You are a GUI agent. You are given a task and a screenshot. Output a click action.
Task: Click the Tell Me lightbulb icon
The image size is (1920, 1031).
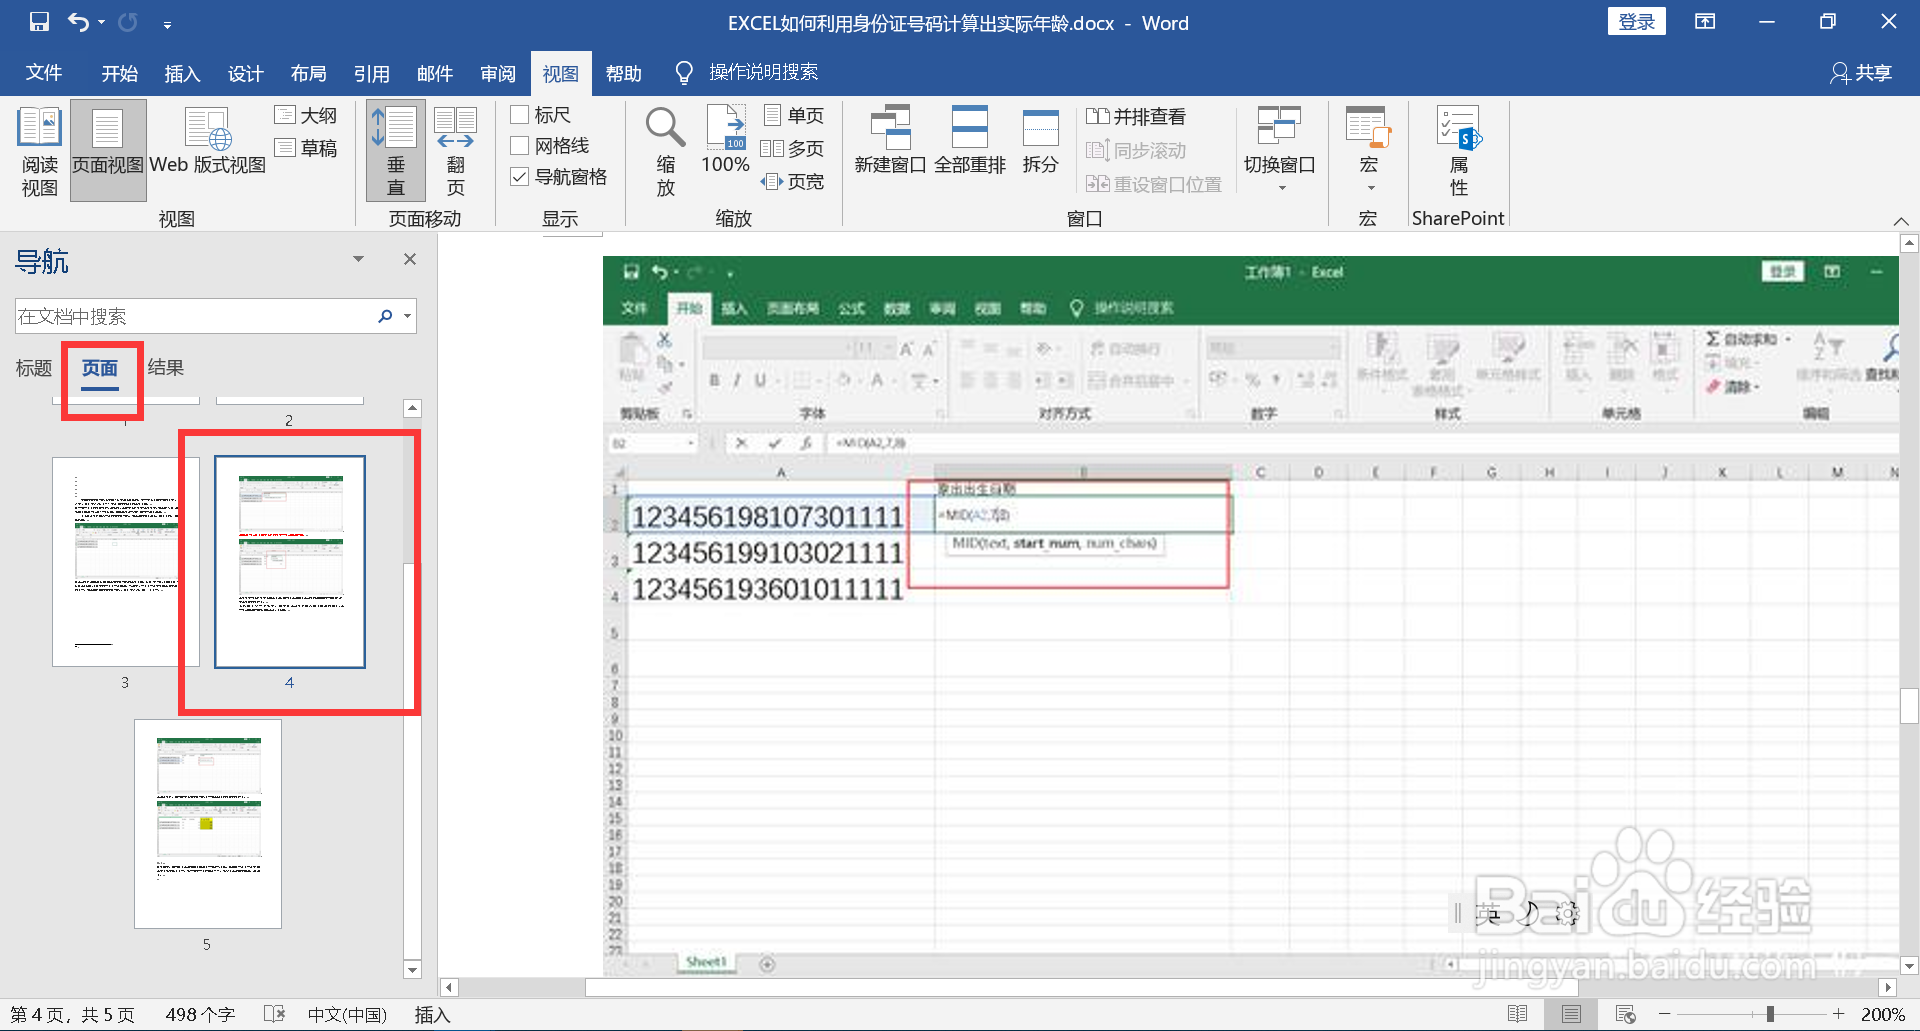point(684,72)
